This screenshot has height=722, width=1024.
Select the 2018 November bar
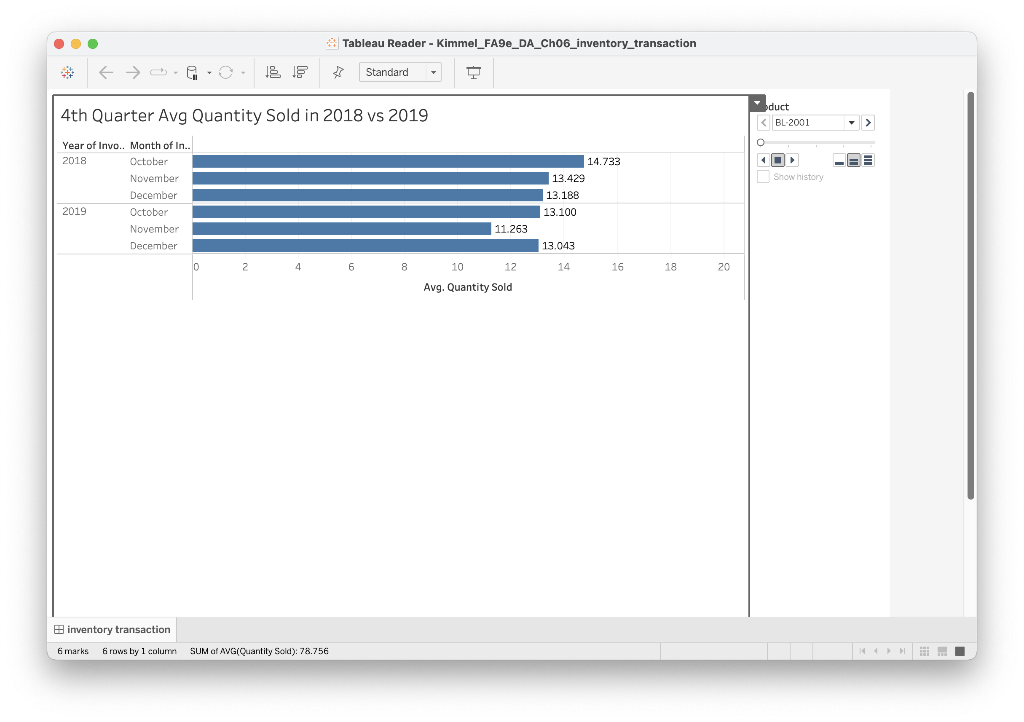370,178
